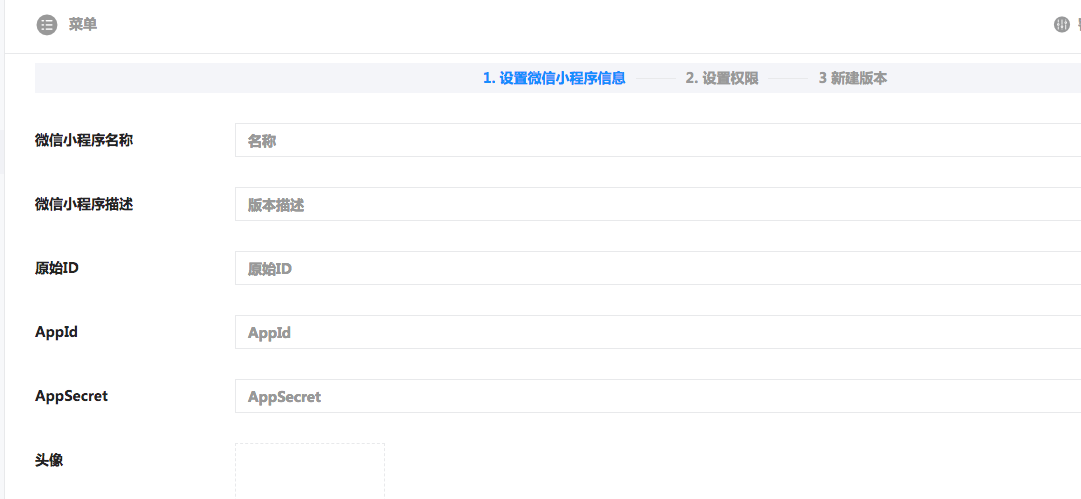The height and width of the screenshot is (499, 1081).
Task: Focus the 原始ID input field
Action: coord(658,268)
